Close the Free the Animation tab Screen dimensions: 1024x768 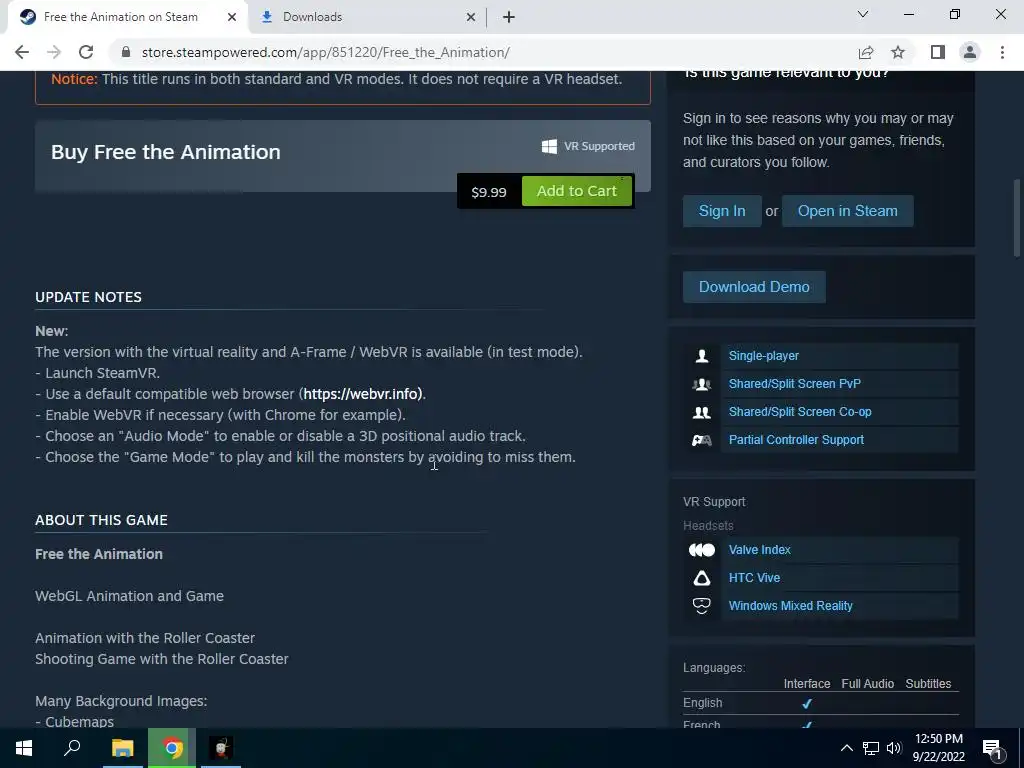(232, 17)
